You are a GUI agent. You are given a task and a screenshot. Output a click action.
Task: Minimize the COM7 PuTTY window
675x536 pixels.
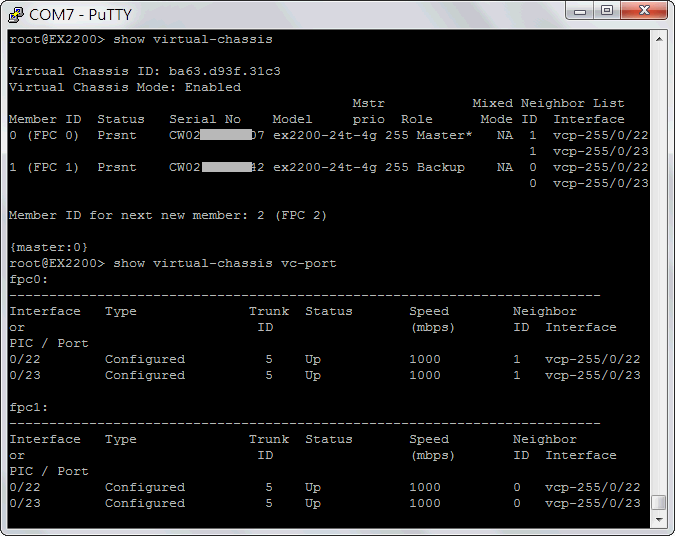(579, 10)
